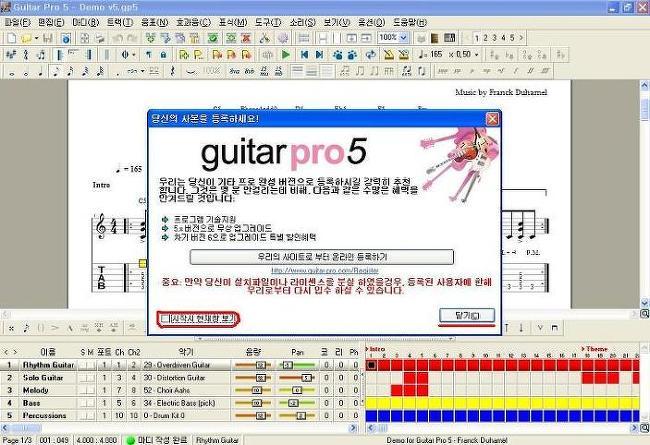Select the eighth note duration

55,71
